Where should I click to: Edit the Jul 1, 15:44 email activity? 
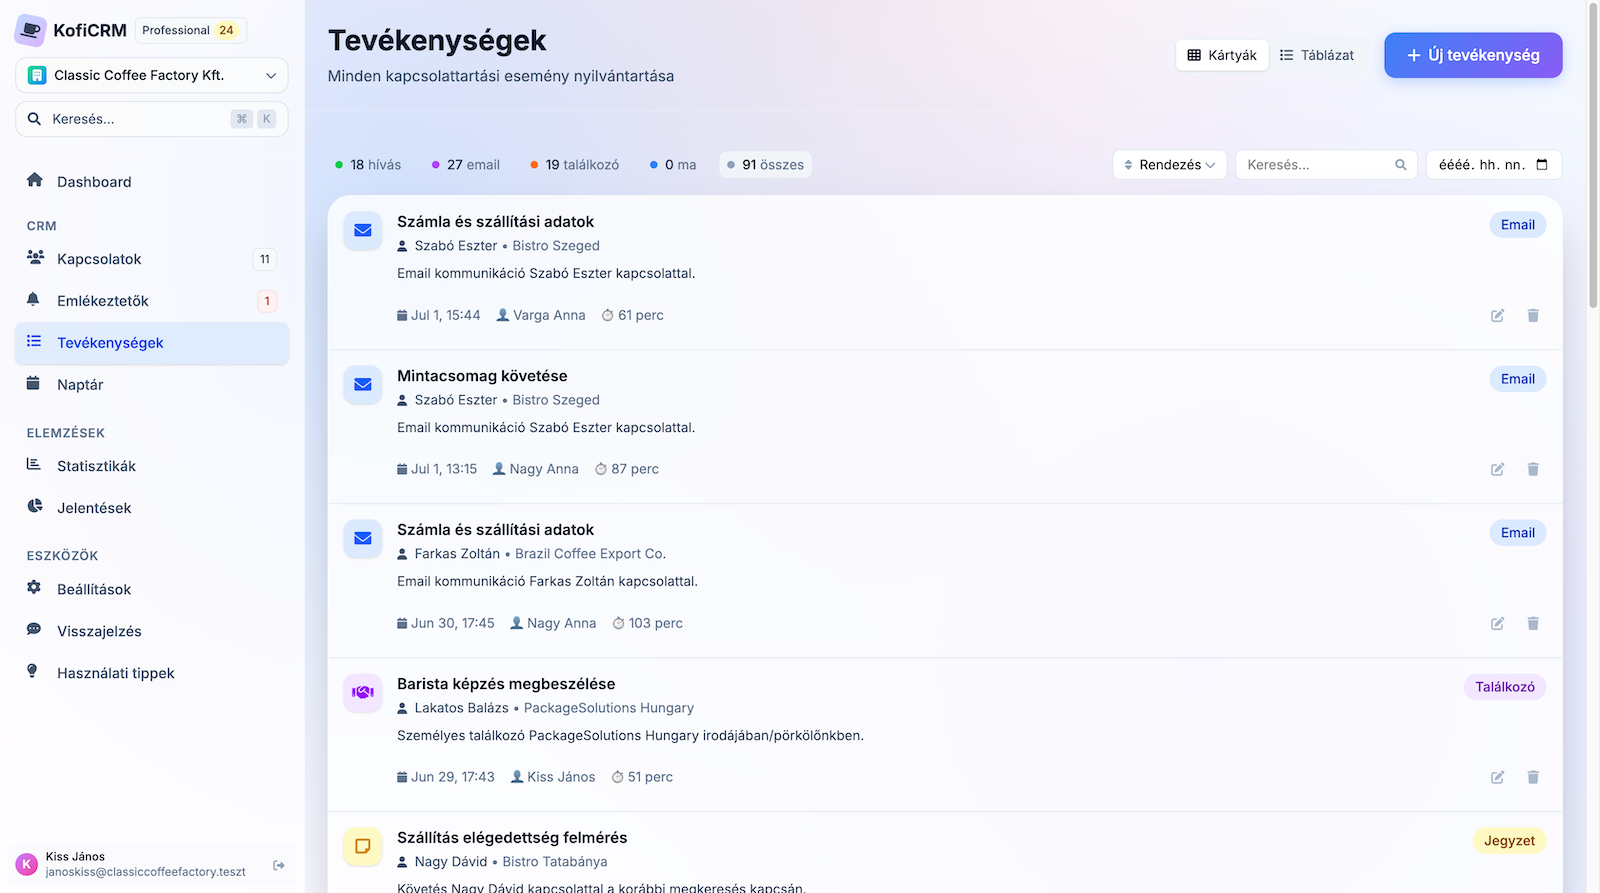1497,315
